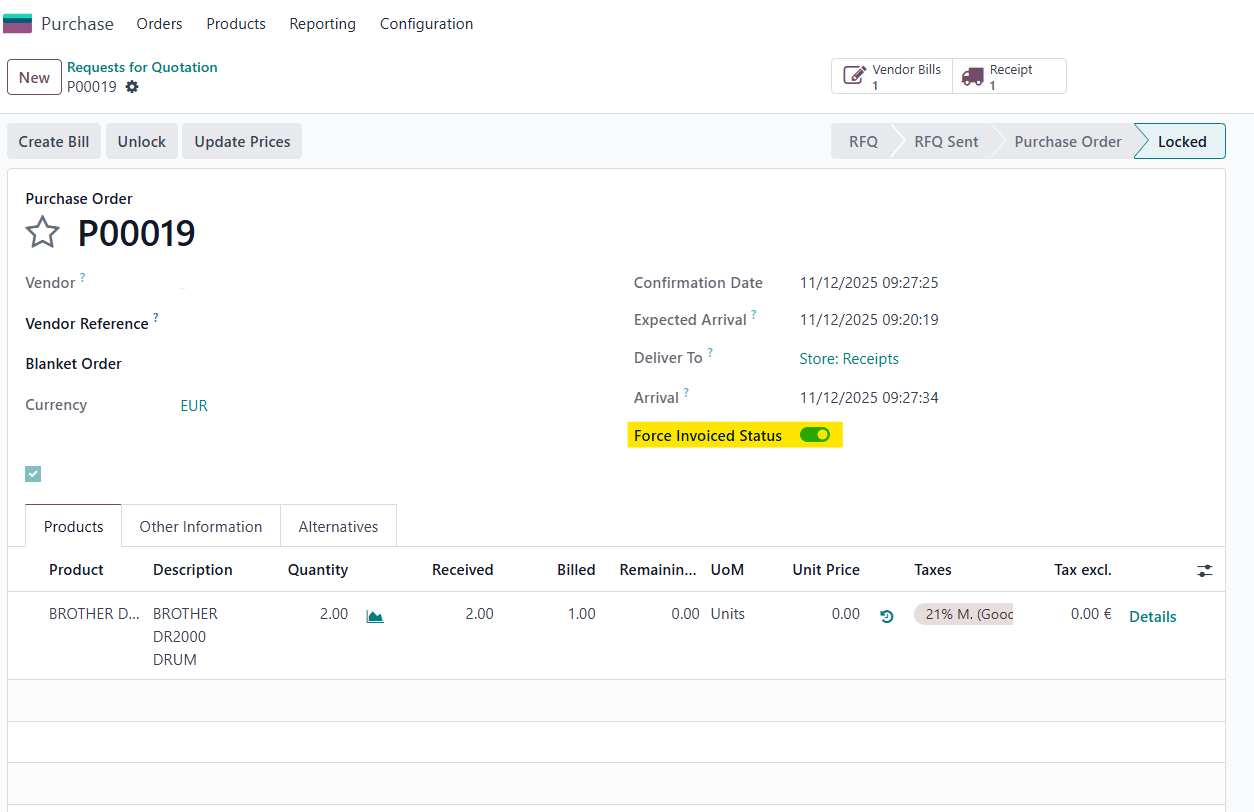Expand the Configuration menu
1254x812 pixels.
pos(426,23)
